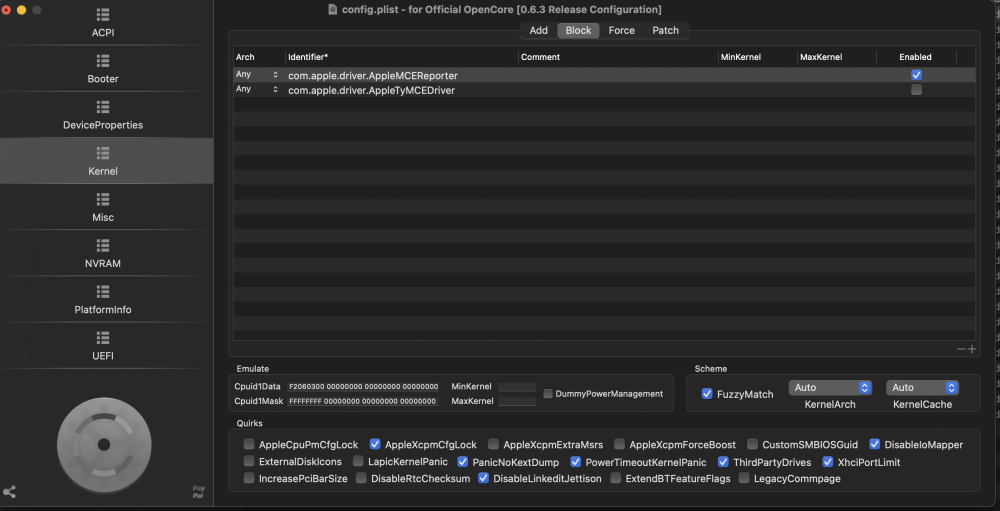Enable the AppleTyMCEDriver block entry checkbox

tap(916, 90)
